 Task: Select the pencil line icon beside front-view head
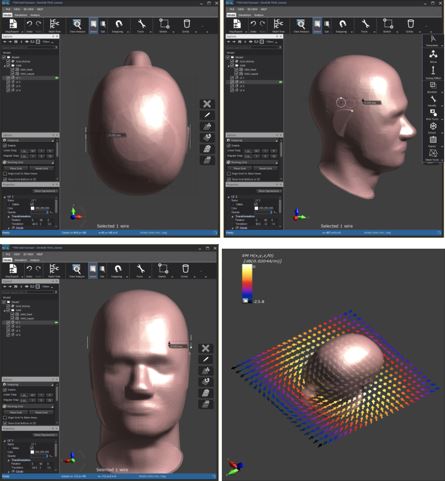(x=206, y=359)
